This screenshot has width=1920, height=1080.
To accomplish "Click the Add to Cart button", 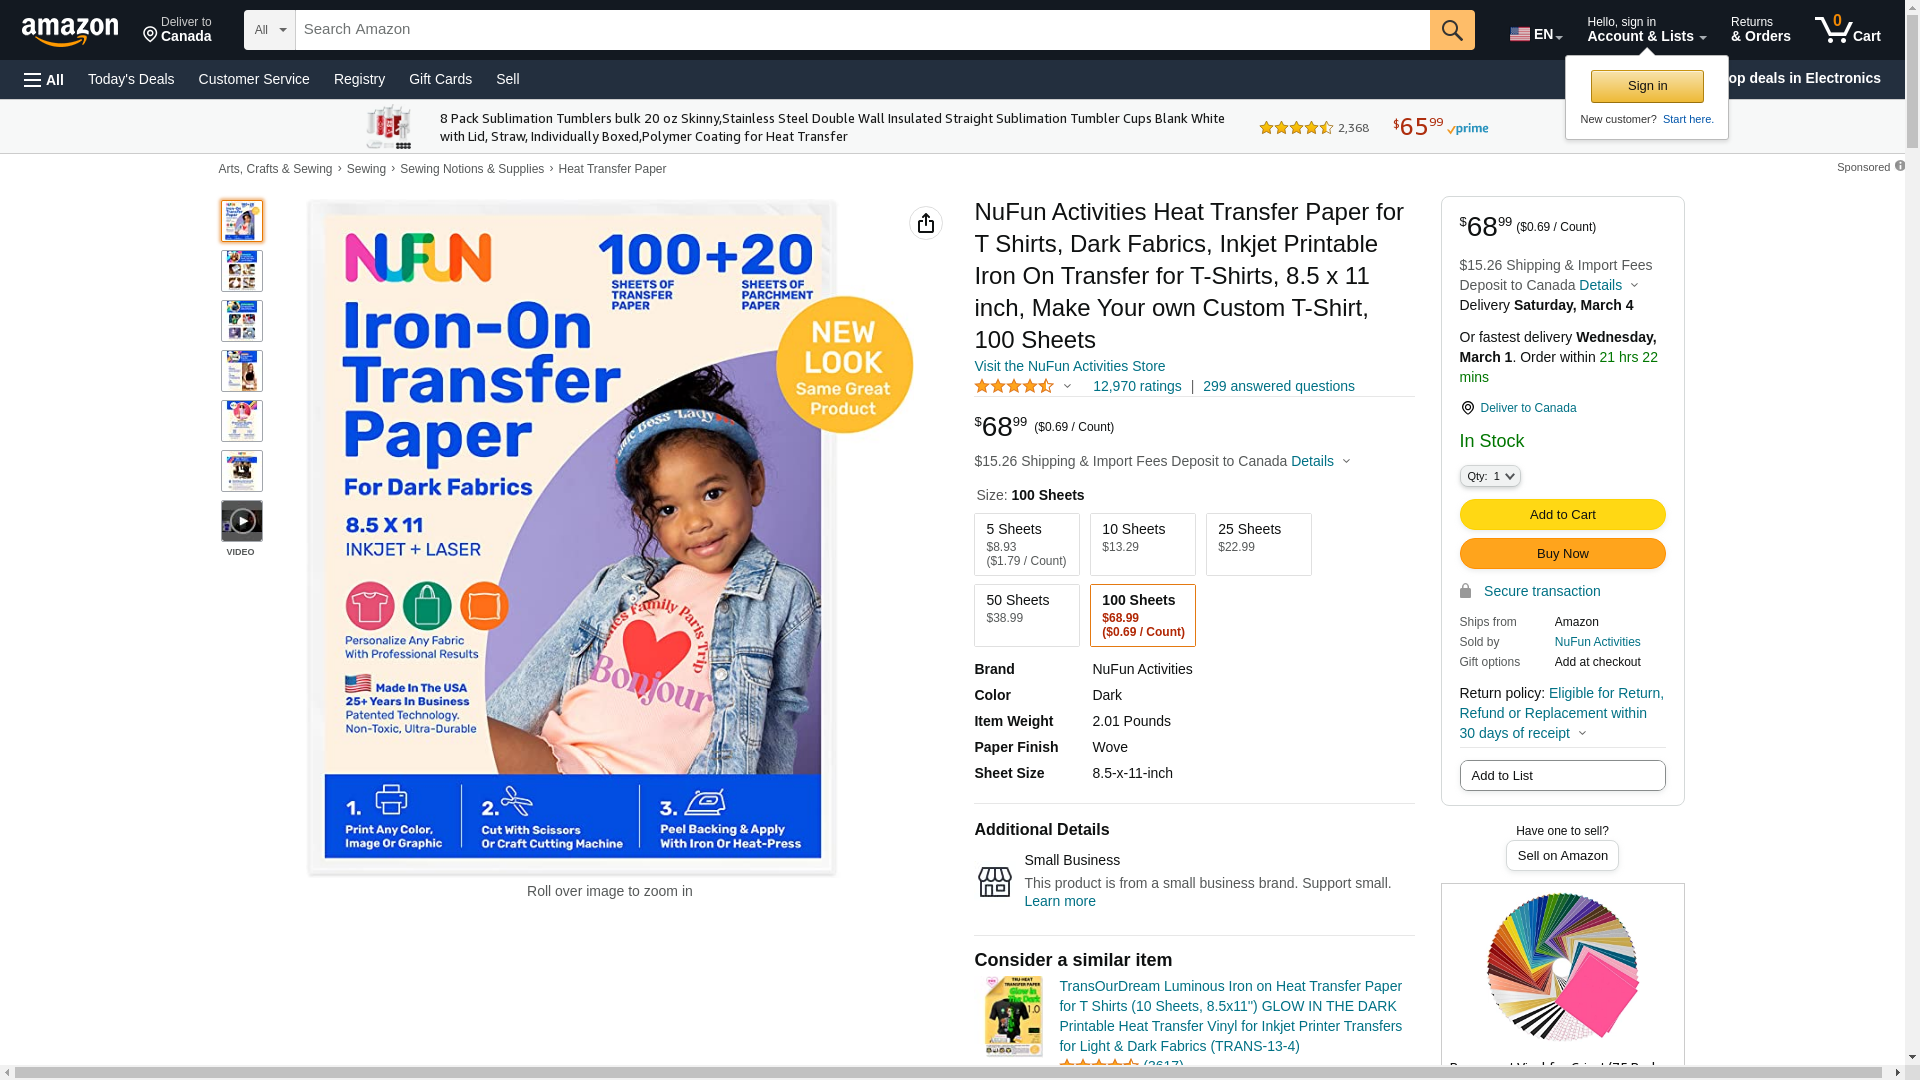I will click(1563, 515).
